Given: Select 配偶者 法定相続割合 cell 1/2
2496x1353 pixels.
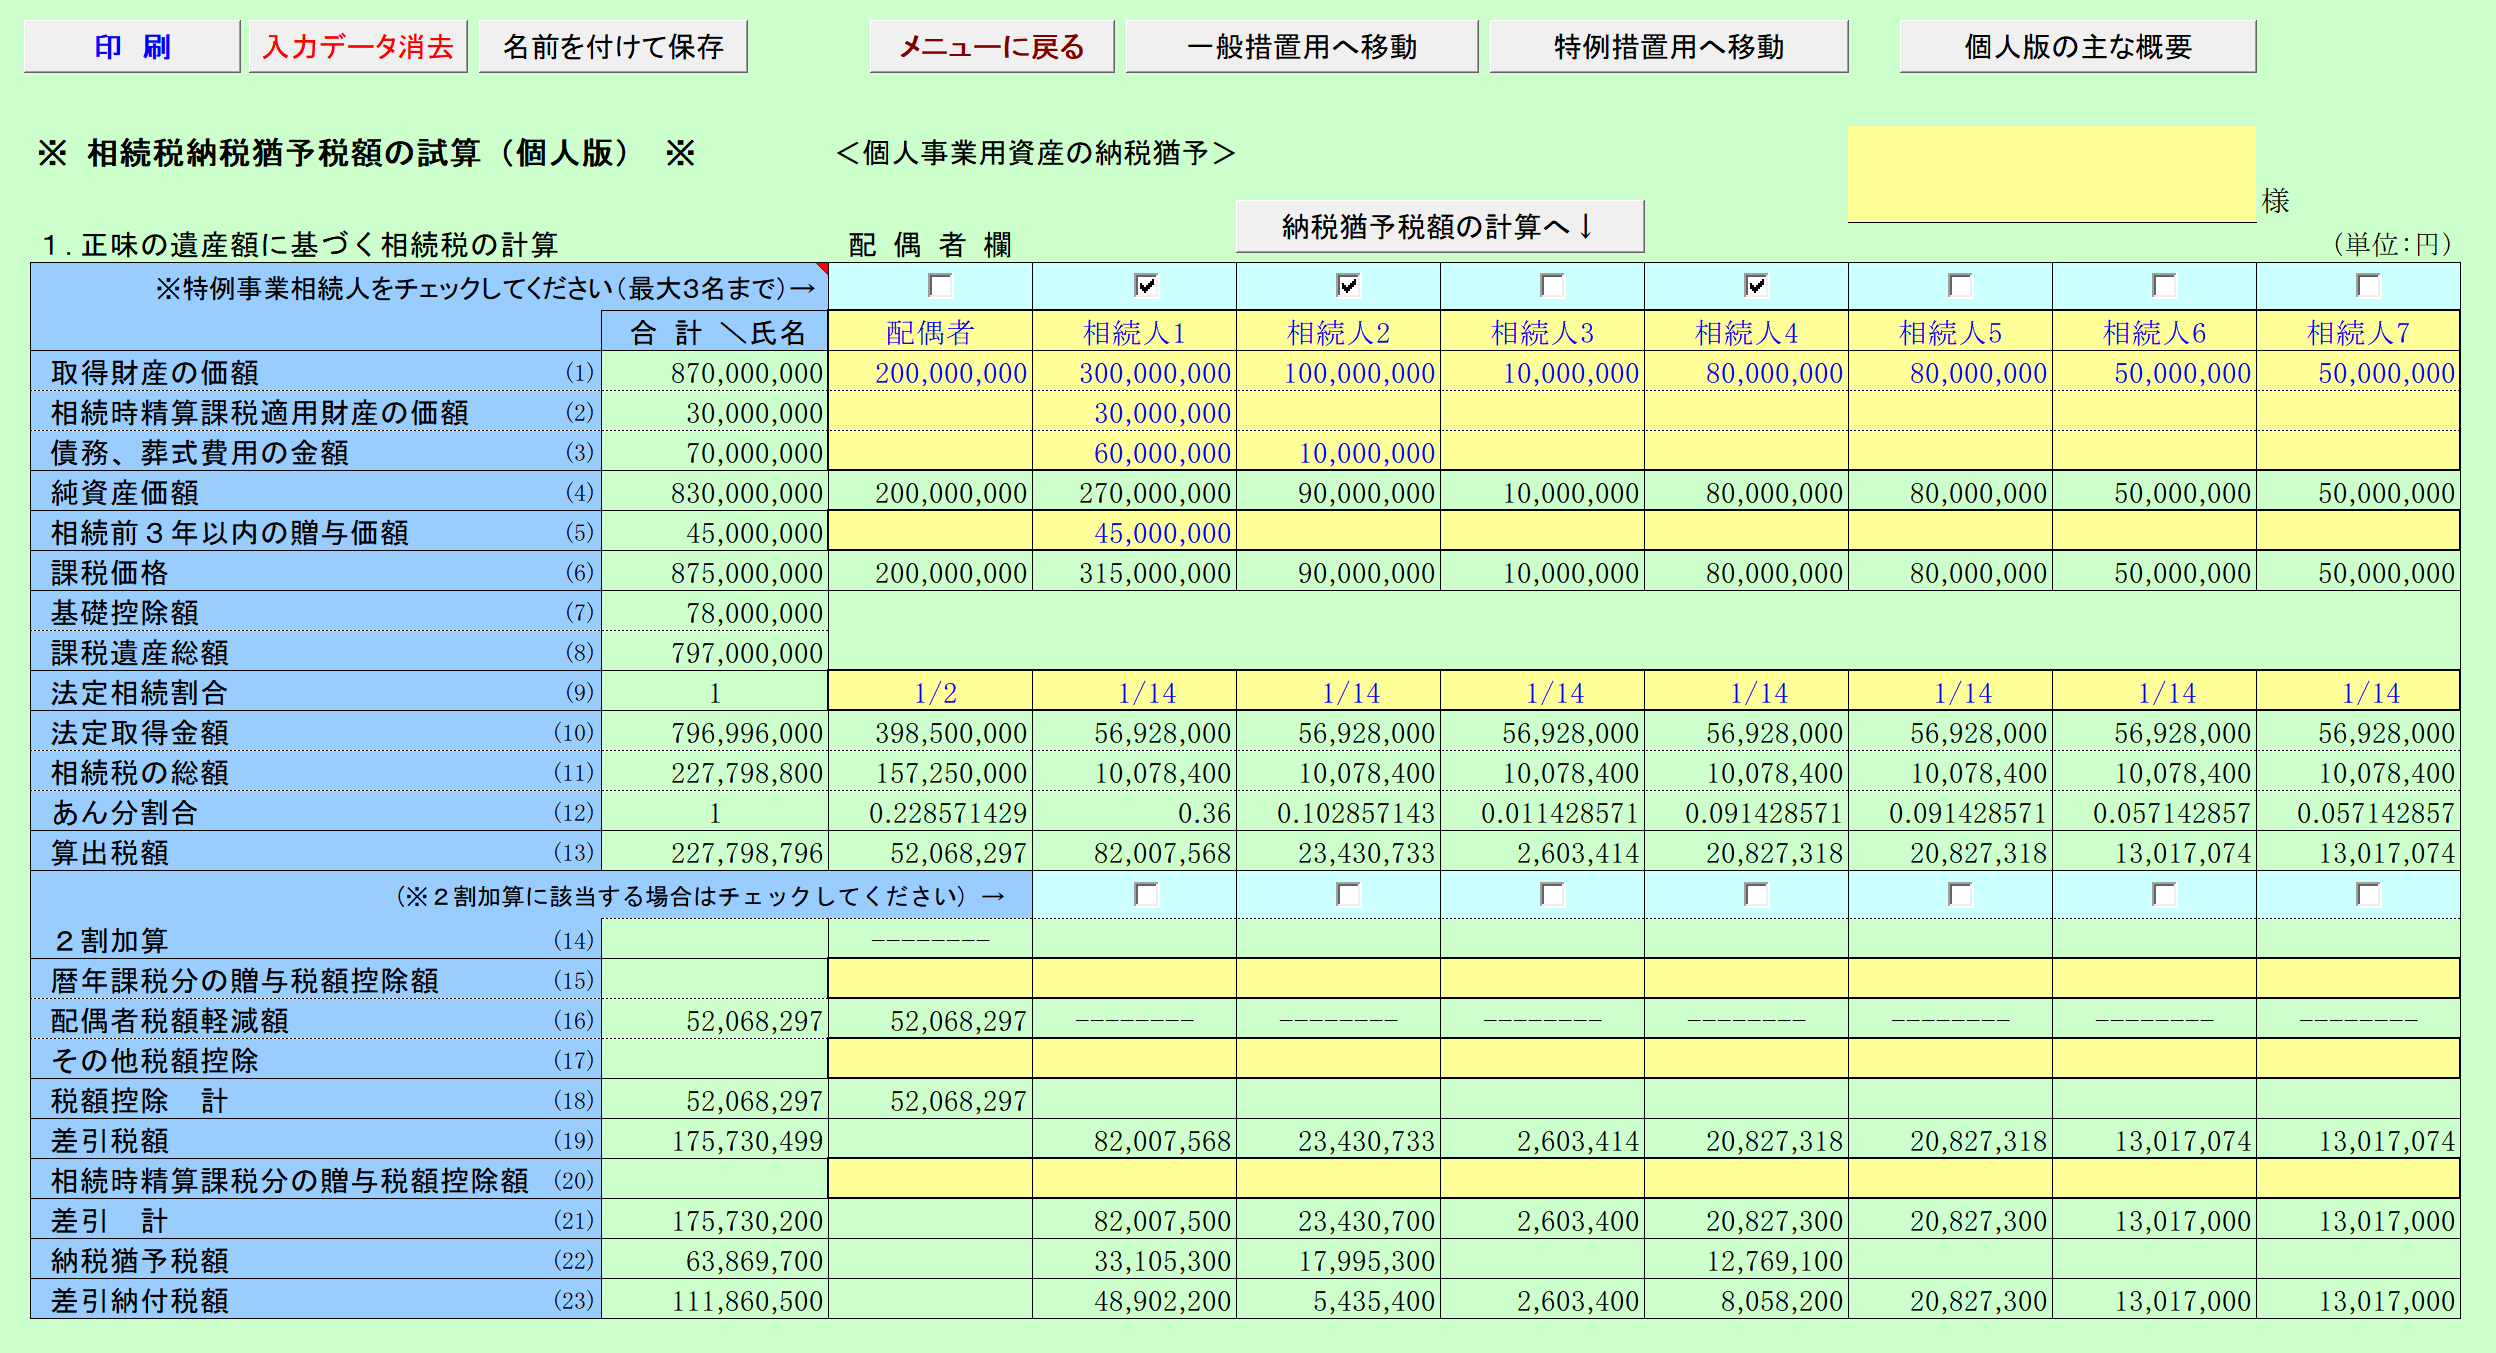Looking at the screenshot, I should (x=930, y=691).
